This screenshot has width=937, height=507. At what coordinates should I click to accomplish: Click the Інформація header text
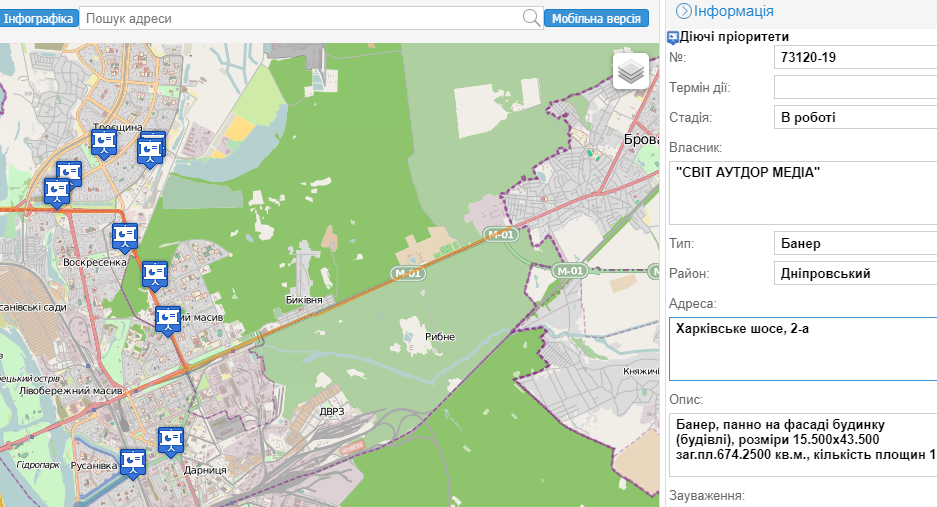pos(733,11)
